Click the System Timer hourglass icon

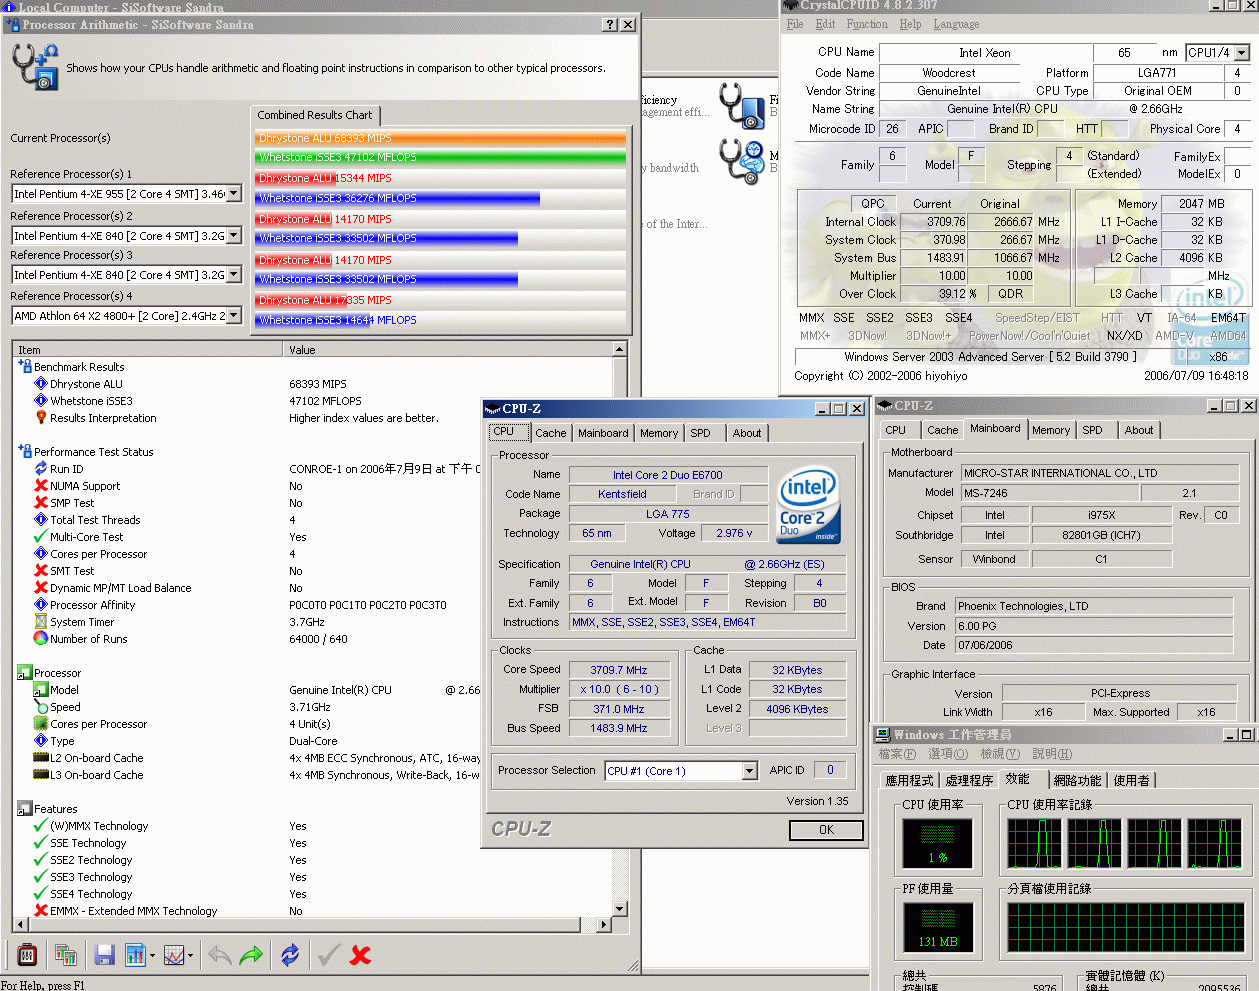(41, 622)
